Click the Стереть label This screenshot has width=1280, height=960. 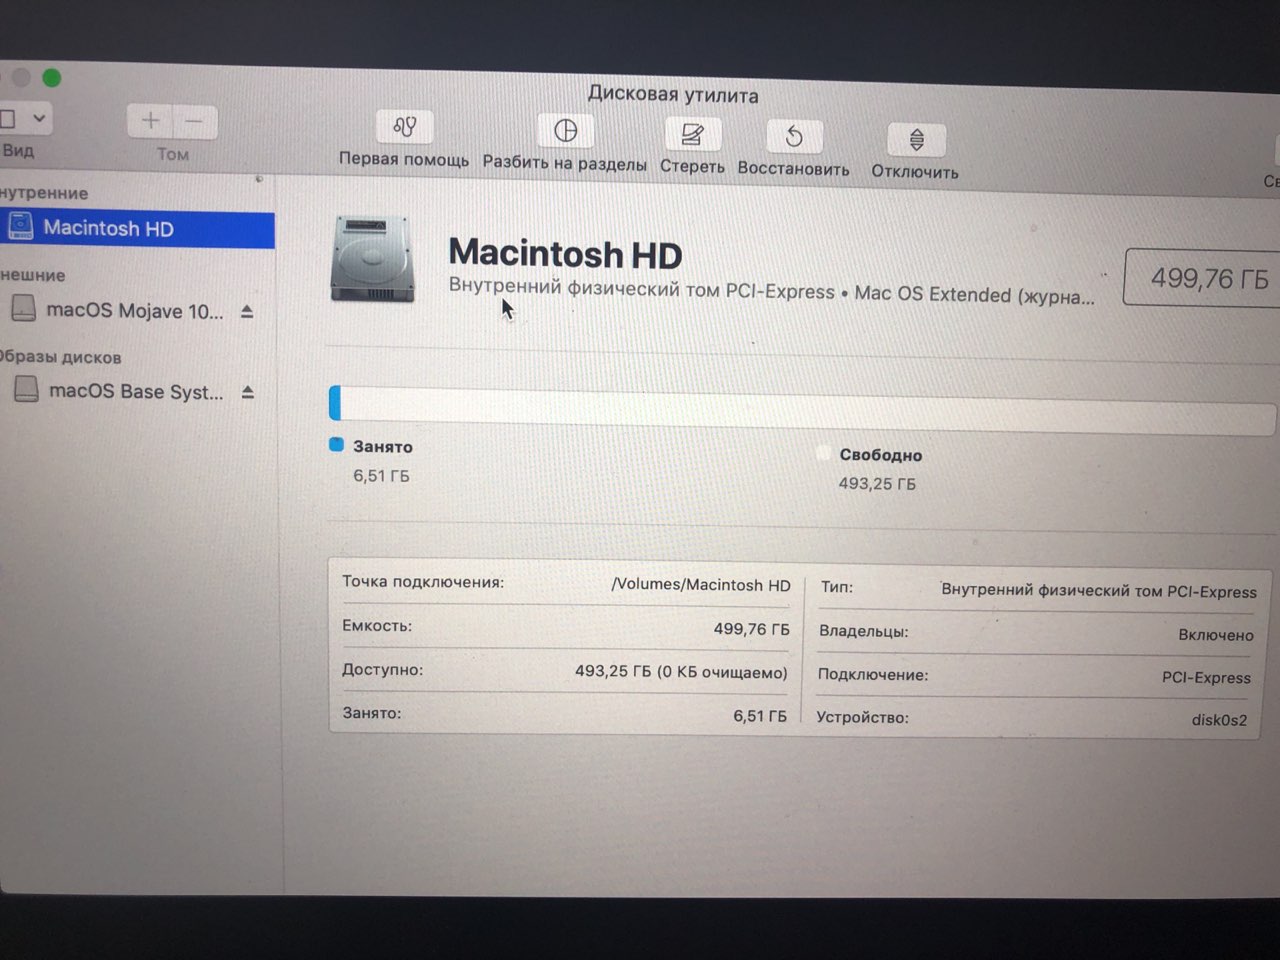point(692,166)
